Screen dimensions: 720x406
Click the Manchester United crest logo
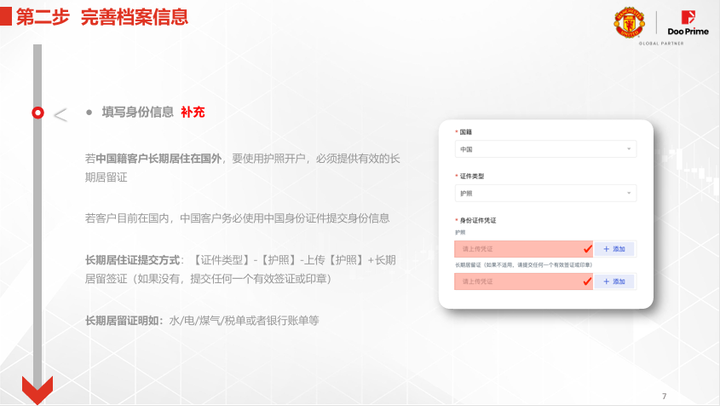pos(629,23)
